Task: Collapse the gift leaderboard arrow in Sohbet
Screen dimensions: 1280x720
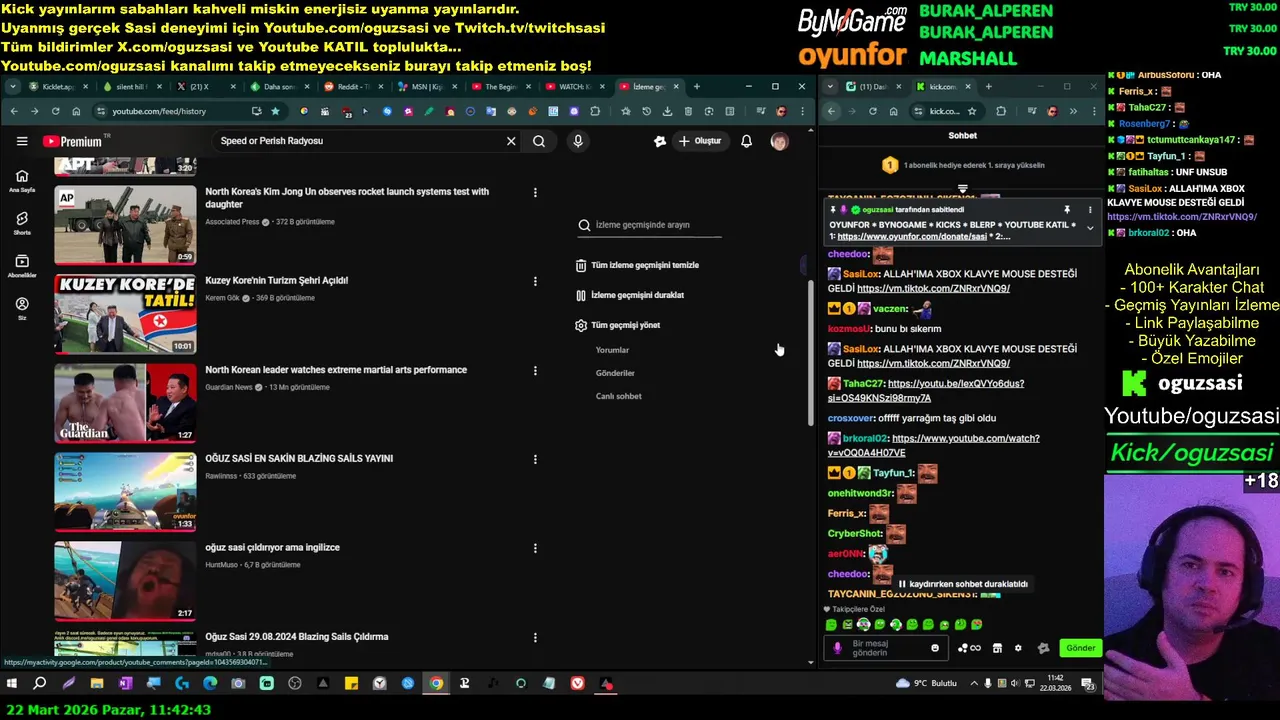Action: tap(962, 188)
